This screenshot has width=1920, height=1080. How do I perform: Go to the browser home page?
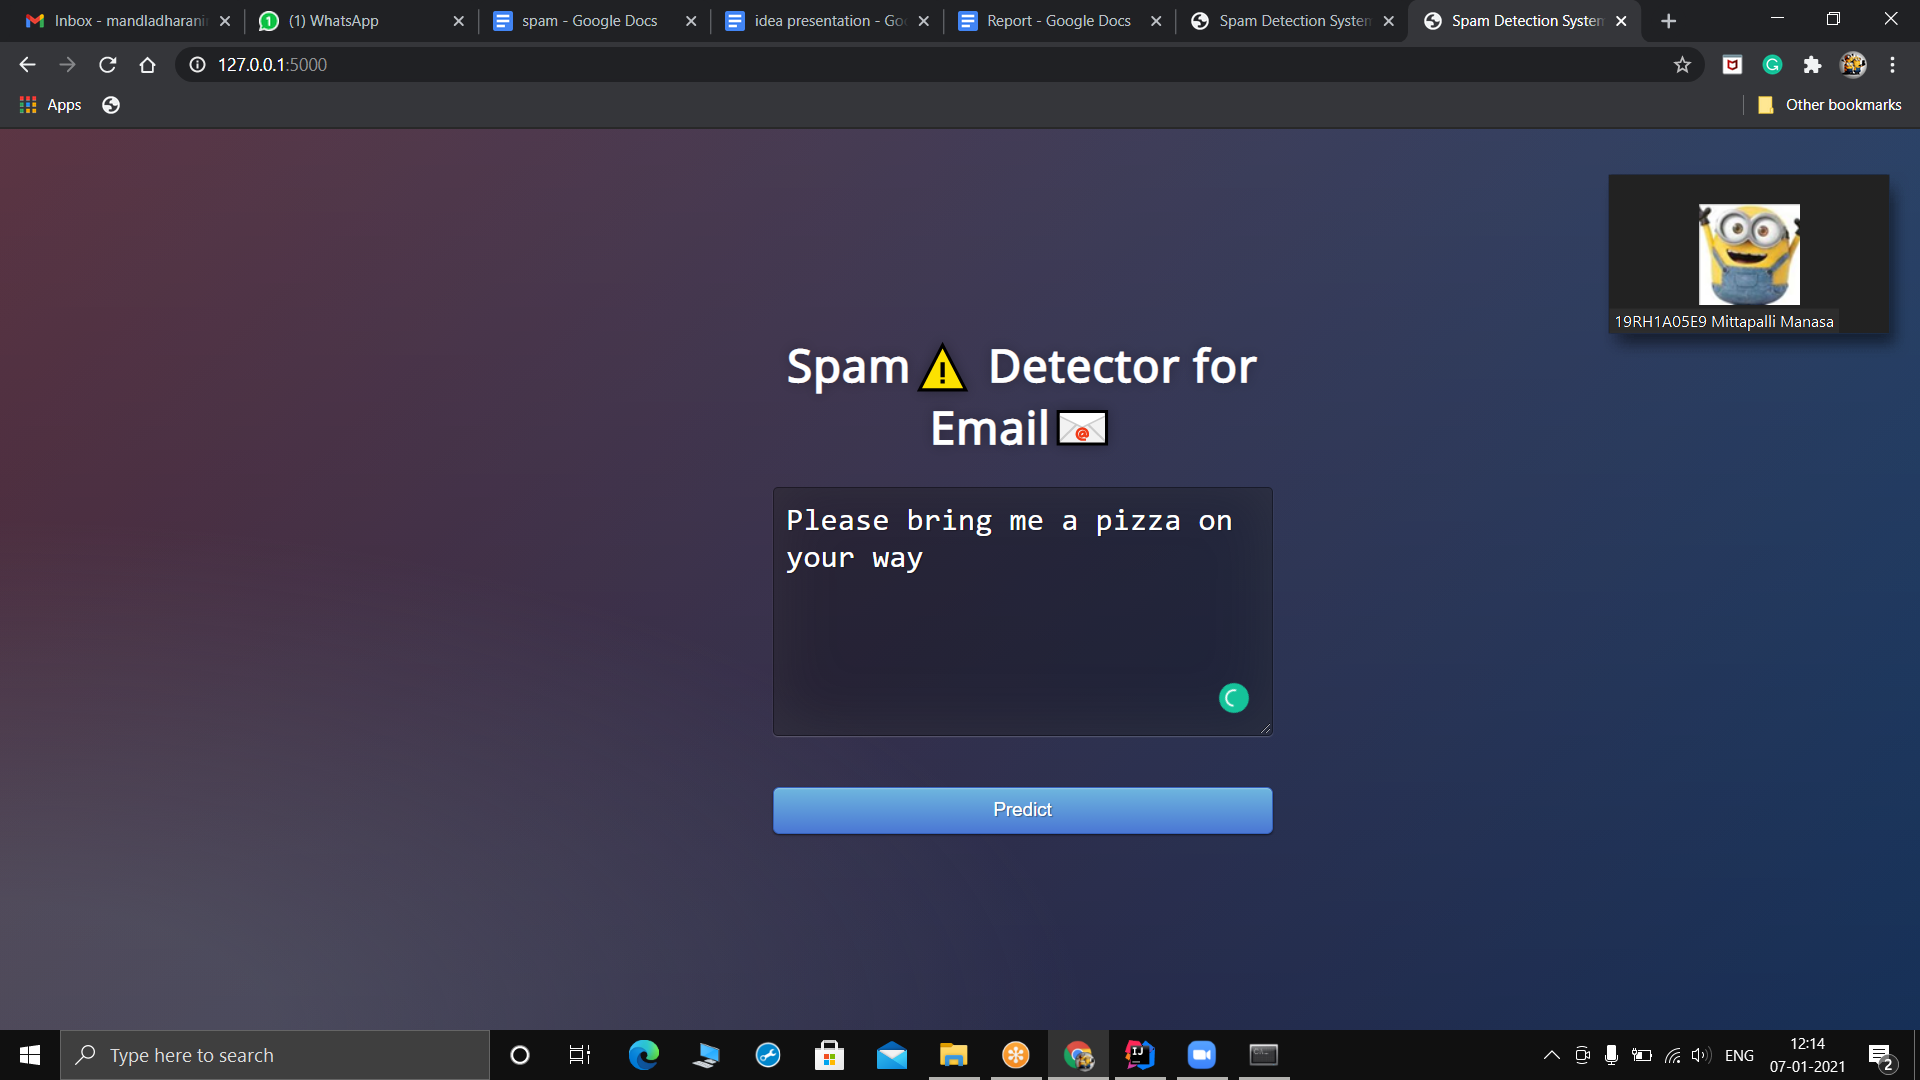click(147, 65)
